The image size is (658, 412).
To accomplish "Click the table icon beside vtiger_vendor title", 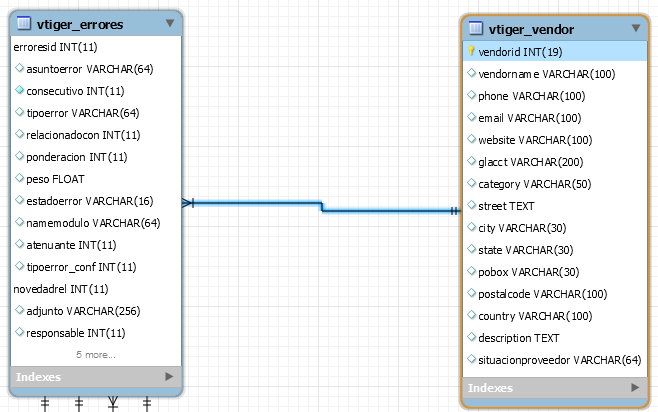I will (476, 28).
